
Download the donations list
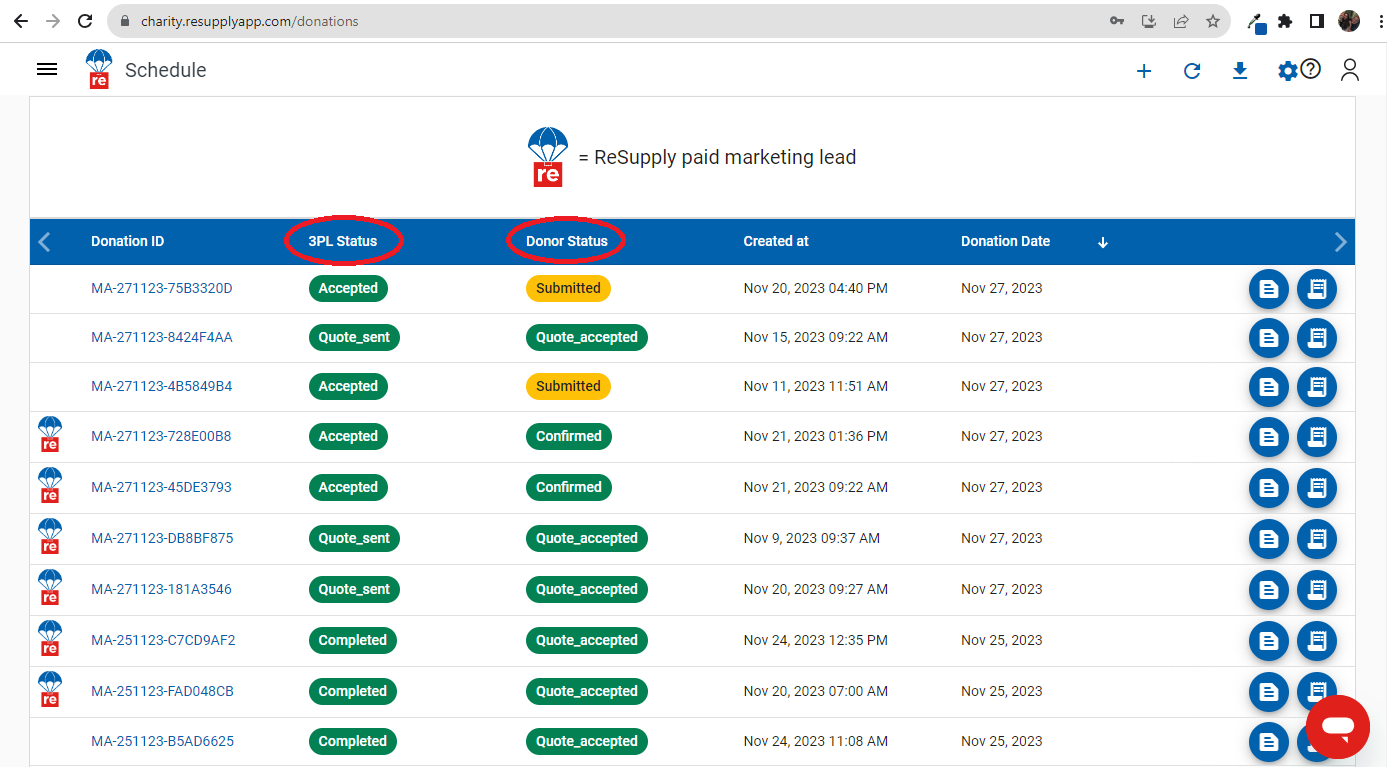tap(1240, 71)
